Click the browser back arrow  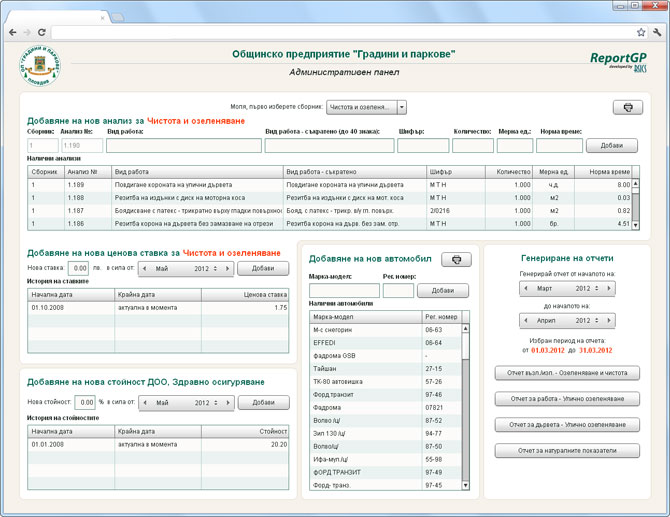[x=13, y=32]
